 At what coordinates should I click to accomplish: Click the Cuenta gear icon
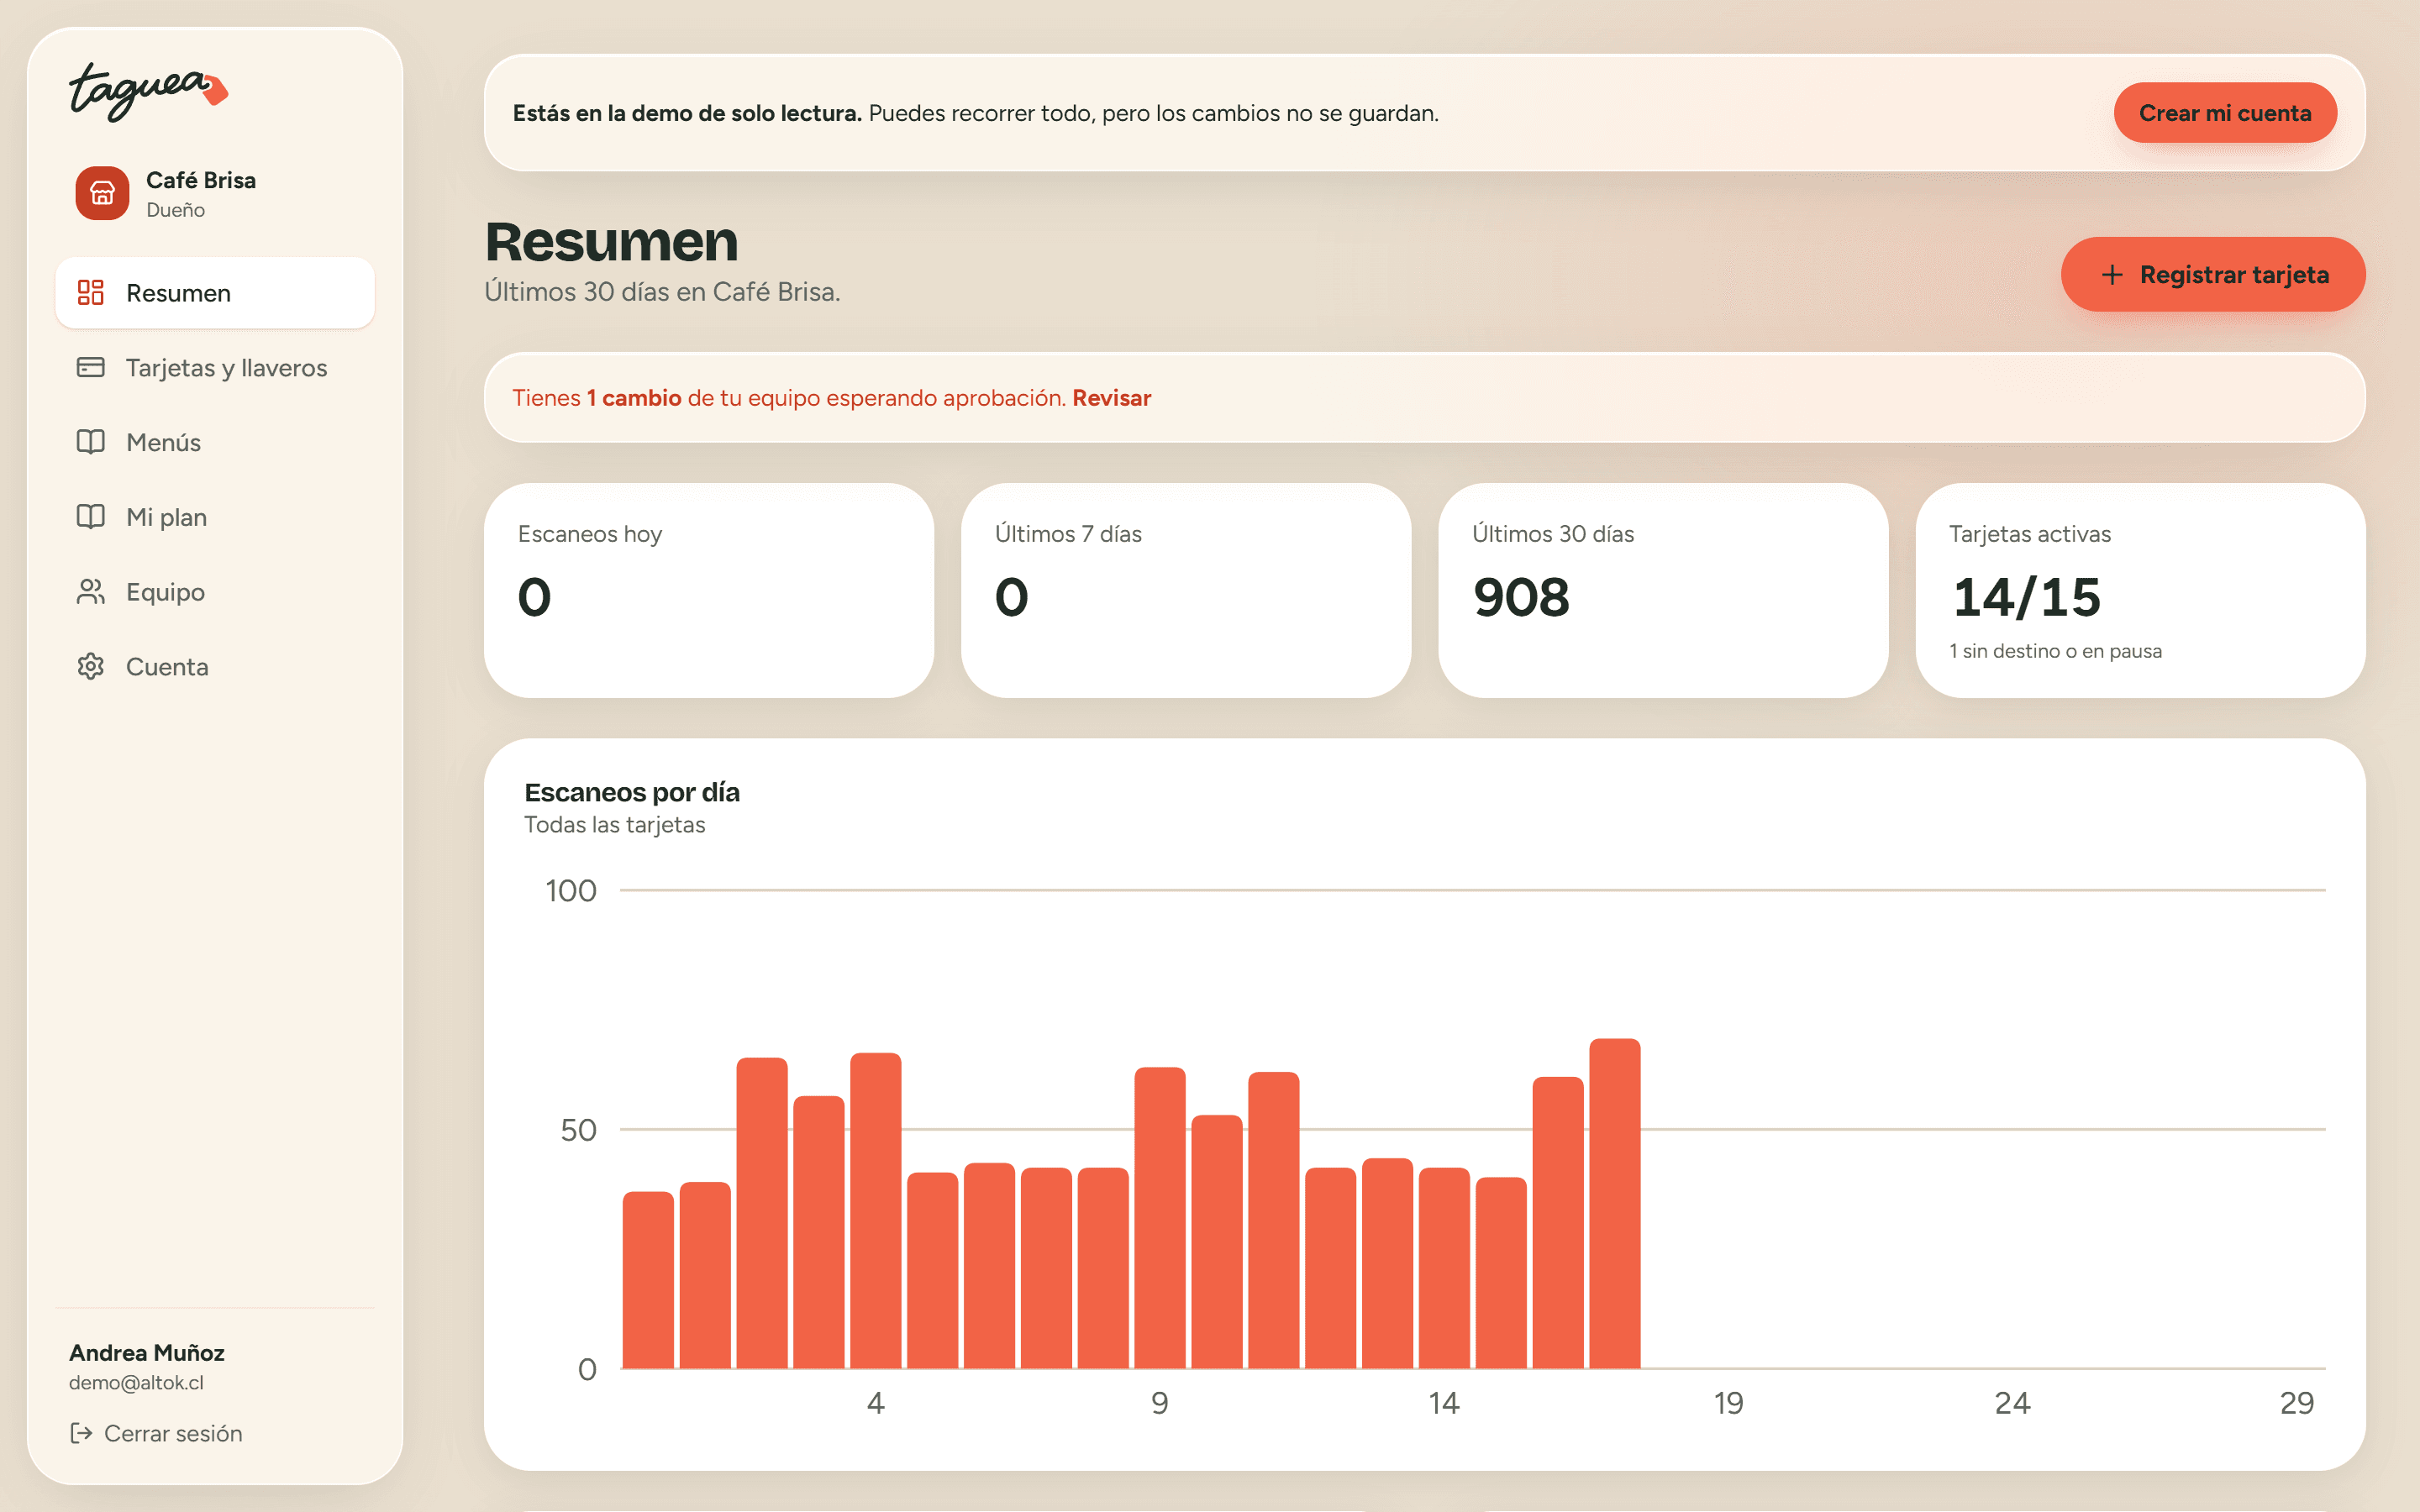[91, 667]
